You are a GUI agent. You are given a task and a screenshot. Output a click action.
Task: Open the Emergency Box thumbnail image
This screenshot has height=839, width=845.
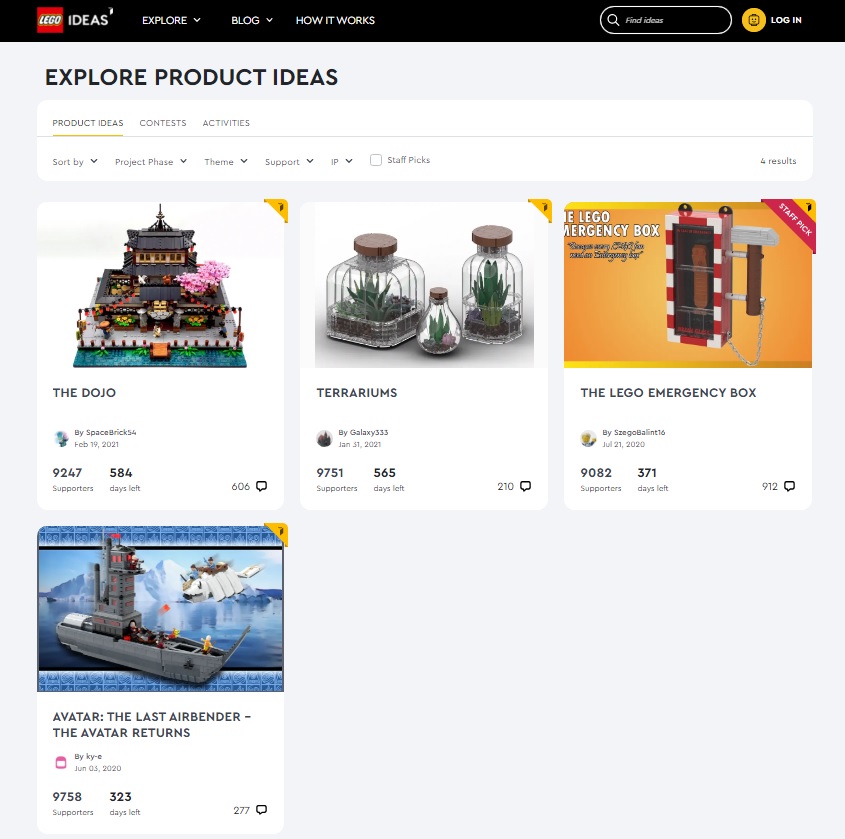[x=688, y=285]
